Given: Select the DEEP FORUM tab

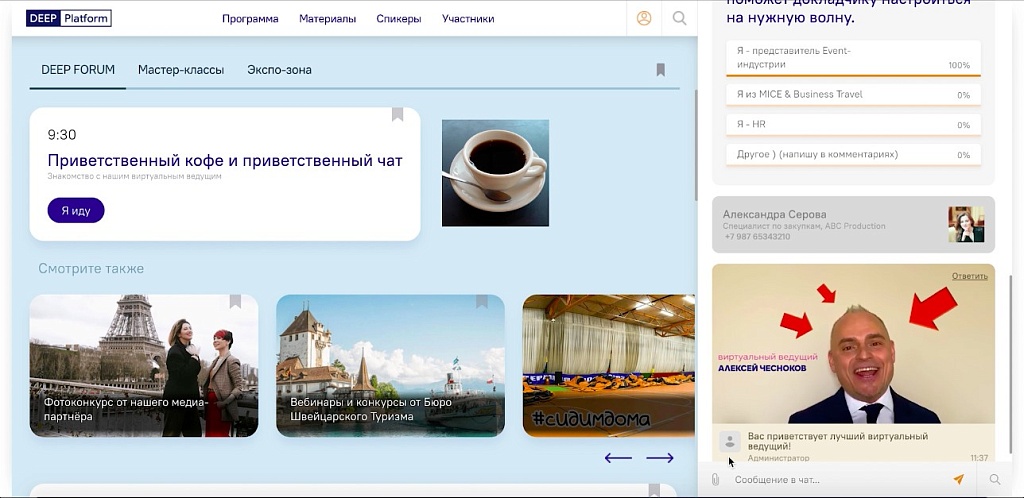Looking at the screenshot, I should (x=78, y=70).
